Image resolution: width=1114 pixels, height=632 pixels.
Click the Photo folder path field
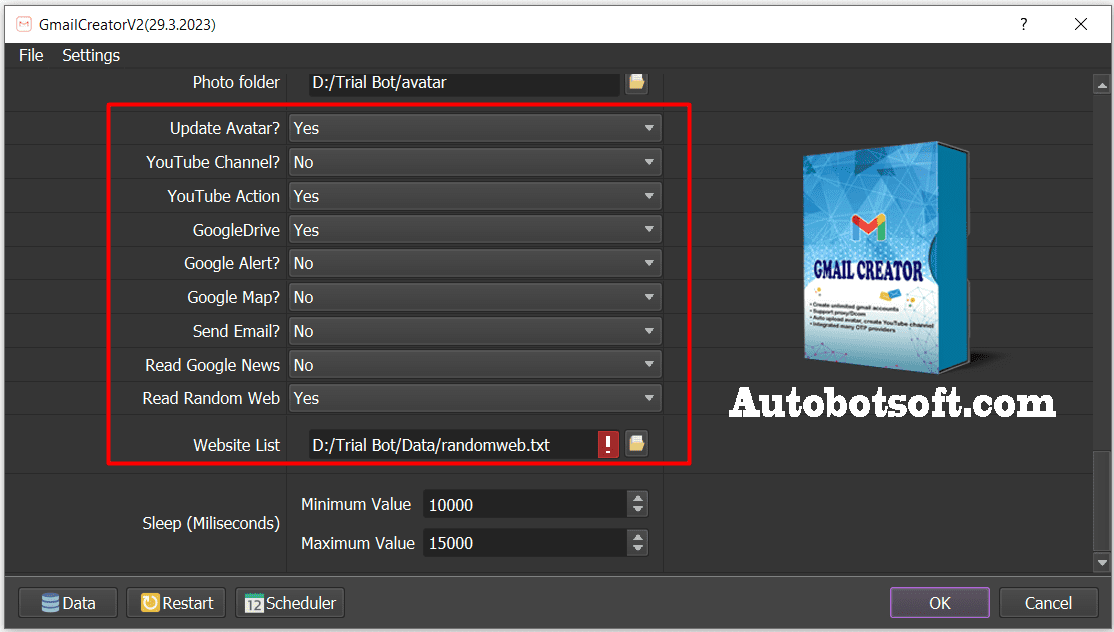pos(464,82)
